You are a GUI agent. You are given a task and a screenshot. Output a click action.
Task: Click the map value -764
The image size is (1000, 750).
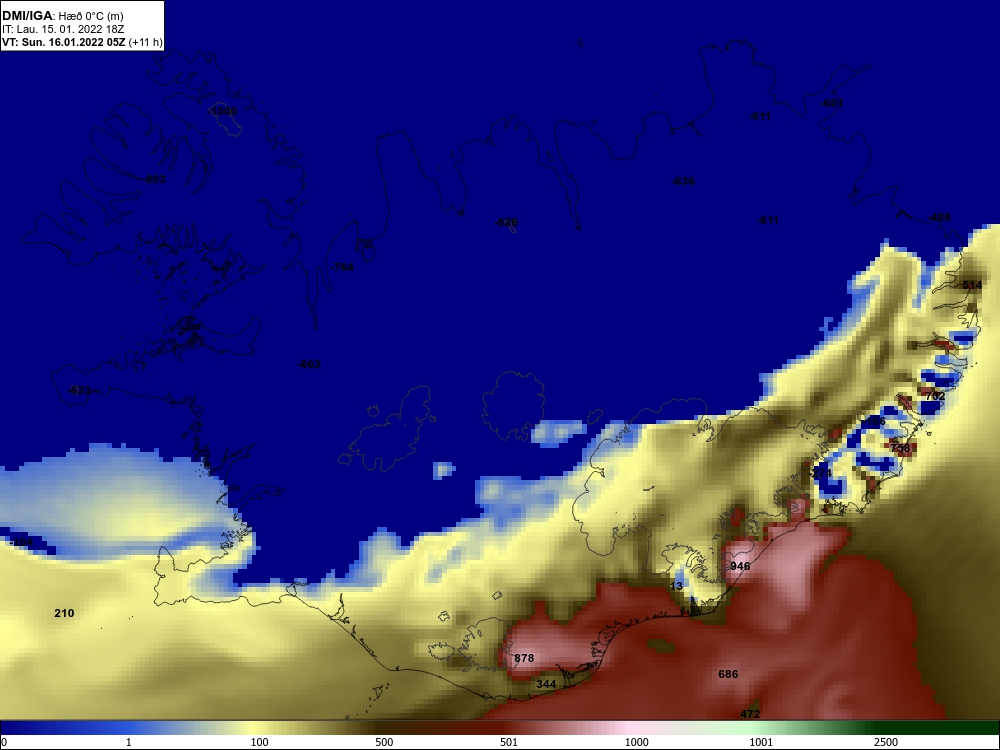(x=341, y=267)
